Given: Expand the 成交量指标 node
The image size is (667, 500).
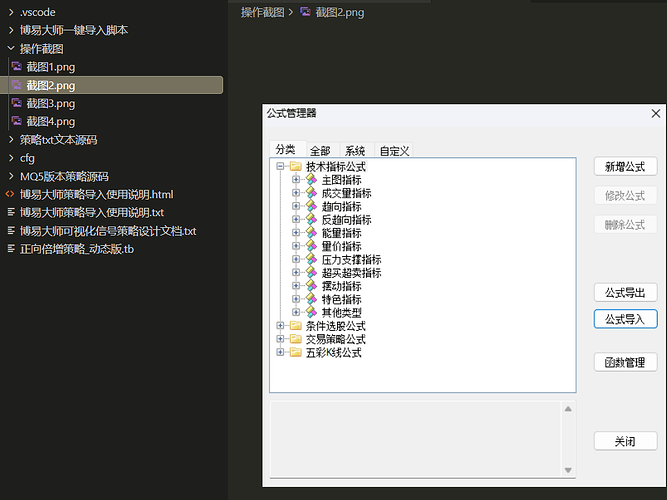Looking at the screenshot, I should (296, 193).
